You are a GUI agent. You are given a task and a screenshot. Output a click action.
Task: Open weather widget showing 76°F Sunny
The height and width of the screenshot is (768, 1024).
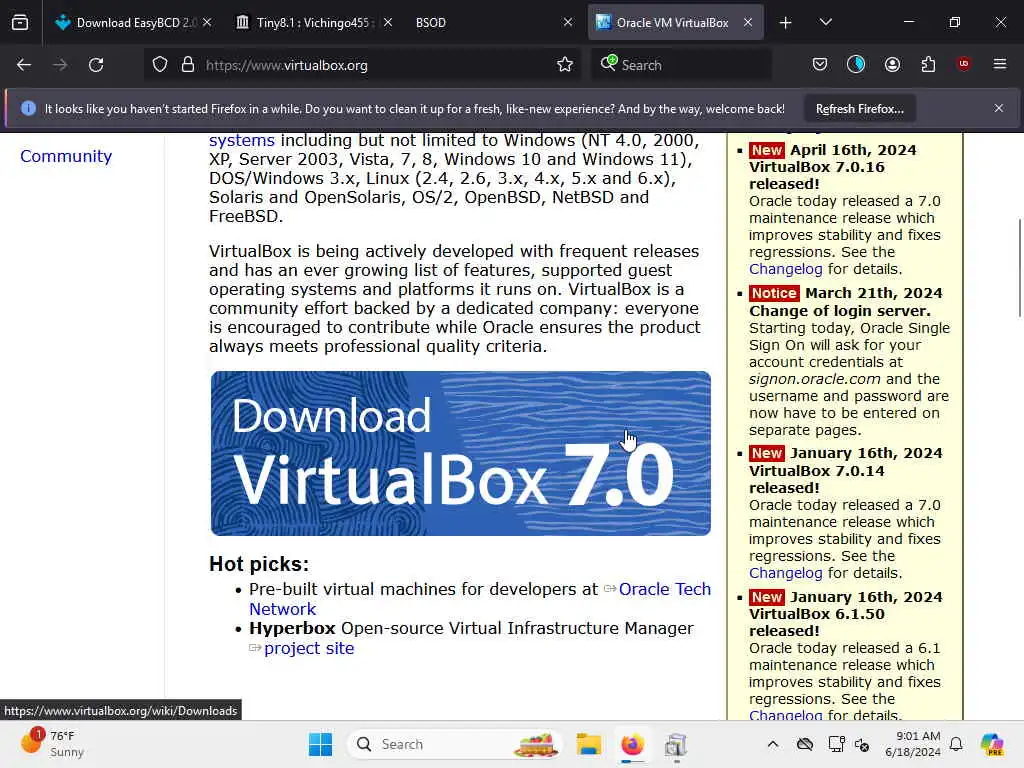53,744
